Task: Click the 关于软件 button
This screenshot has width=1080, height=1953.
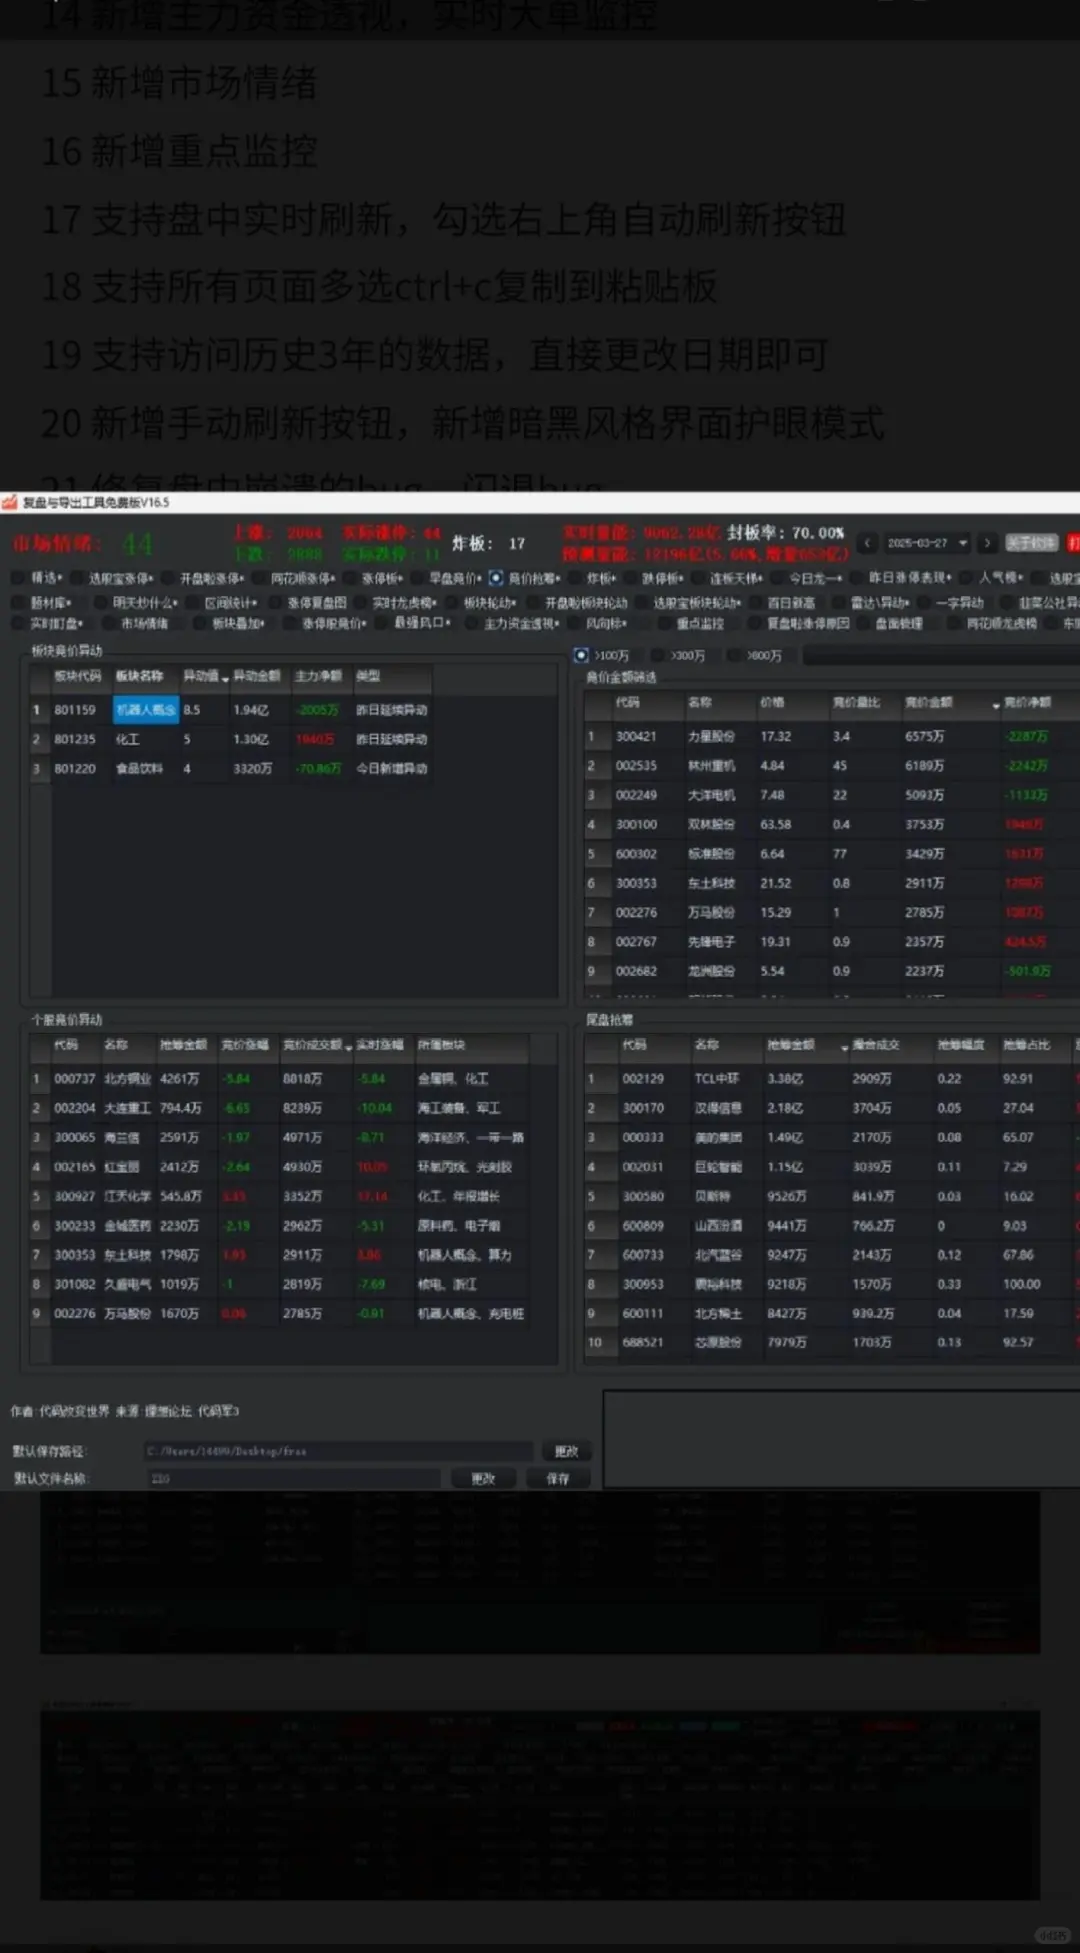Action: tap(1031, 543)
